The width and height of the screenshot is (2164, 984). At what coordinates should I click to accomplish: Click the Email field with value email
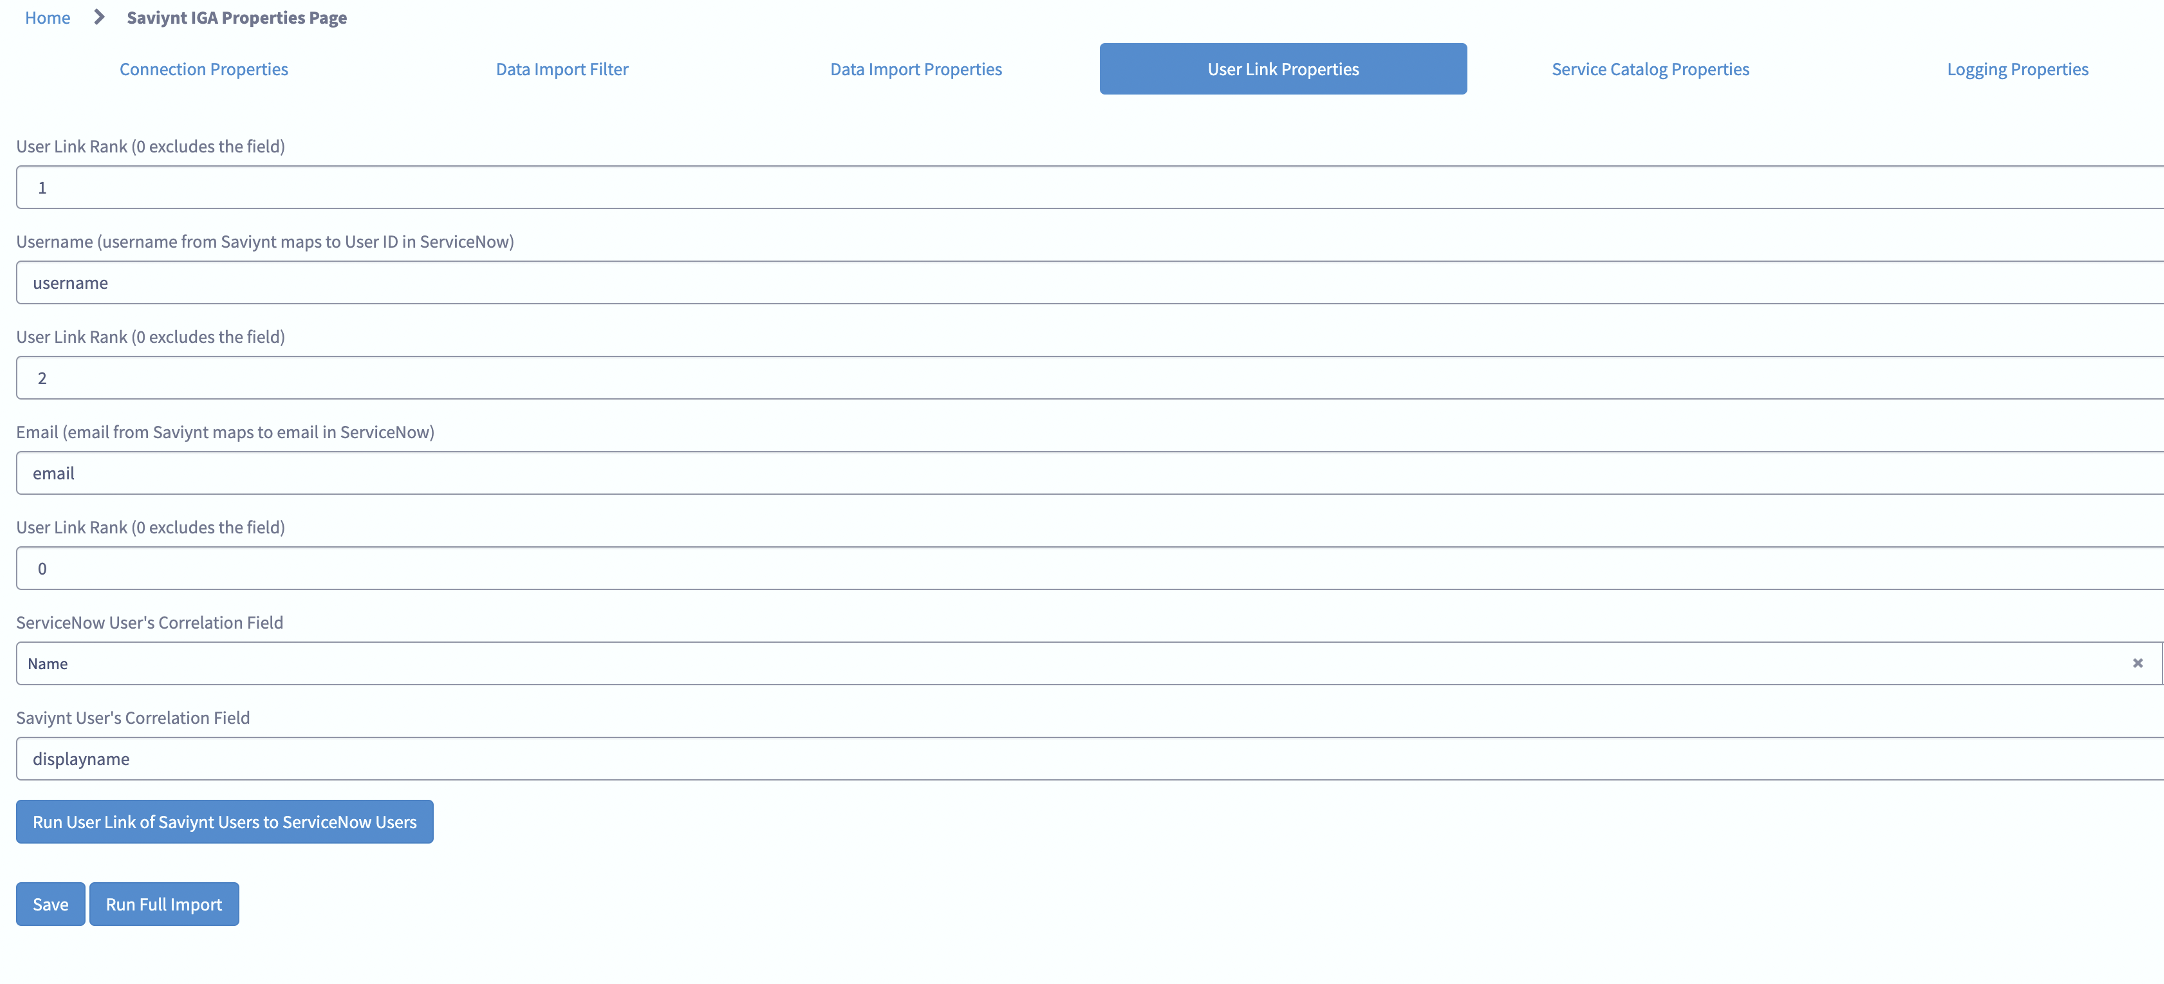(x=1090, y=473)
